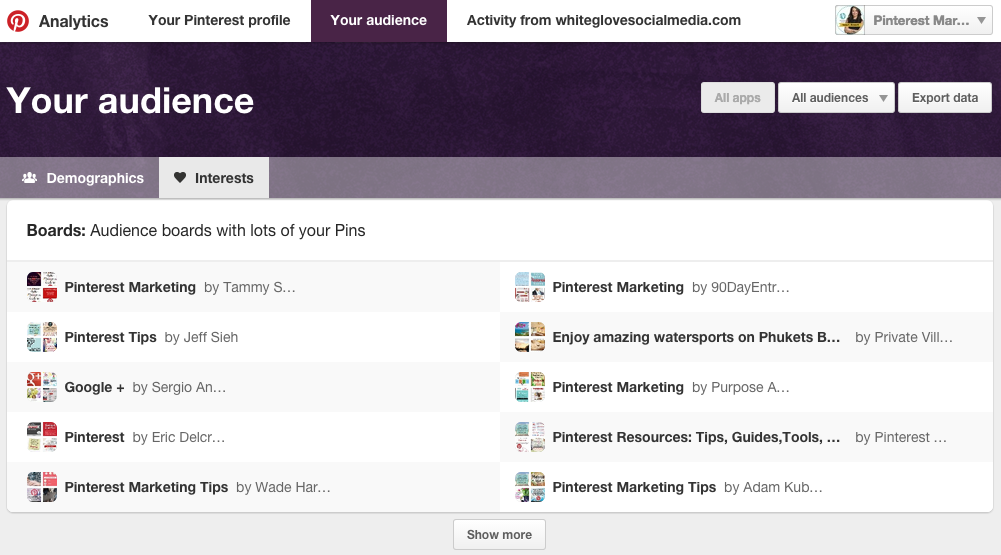Viewport: 1001px width, 555px height.
Task: Open Enjoy amazing watersports on Phukets board
Action: tap(696, 337)
